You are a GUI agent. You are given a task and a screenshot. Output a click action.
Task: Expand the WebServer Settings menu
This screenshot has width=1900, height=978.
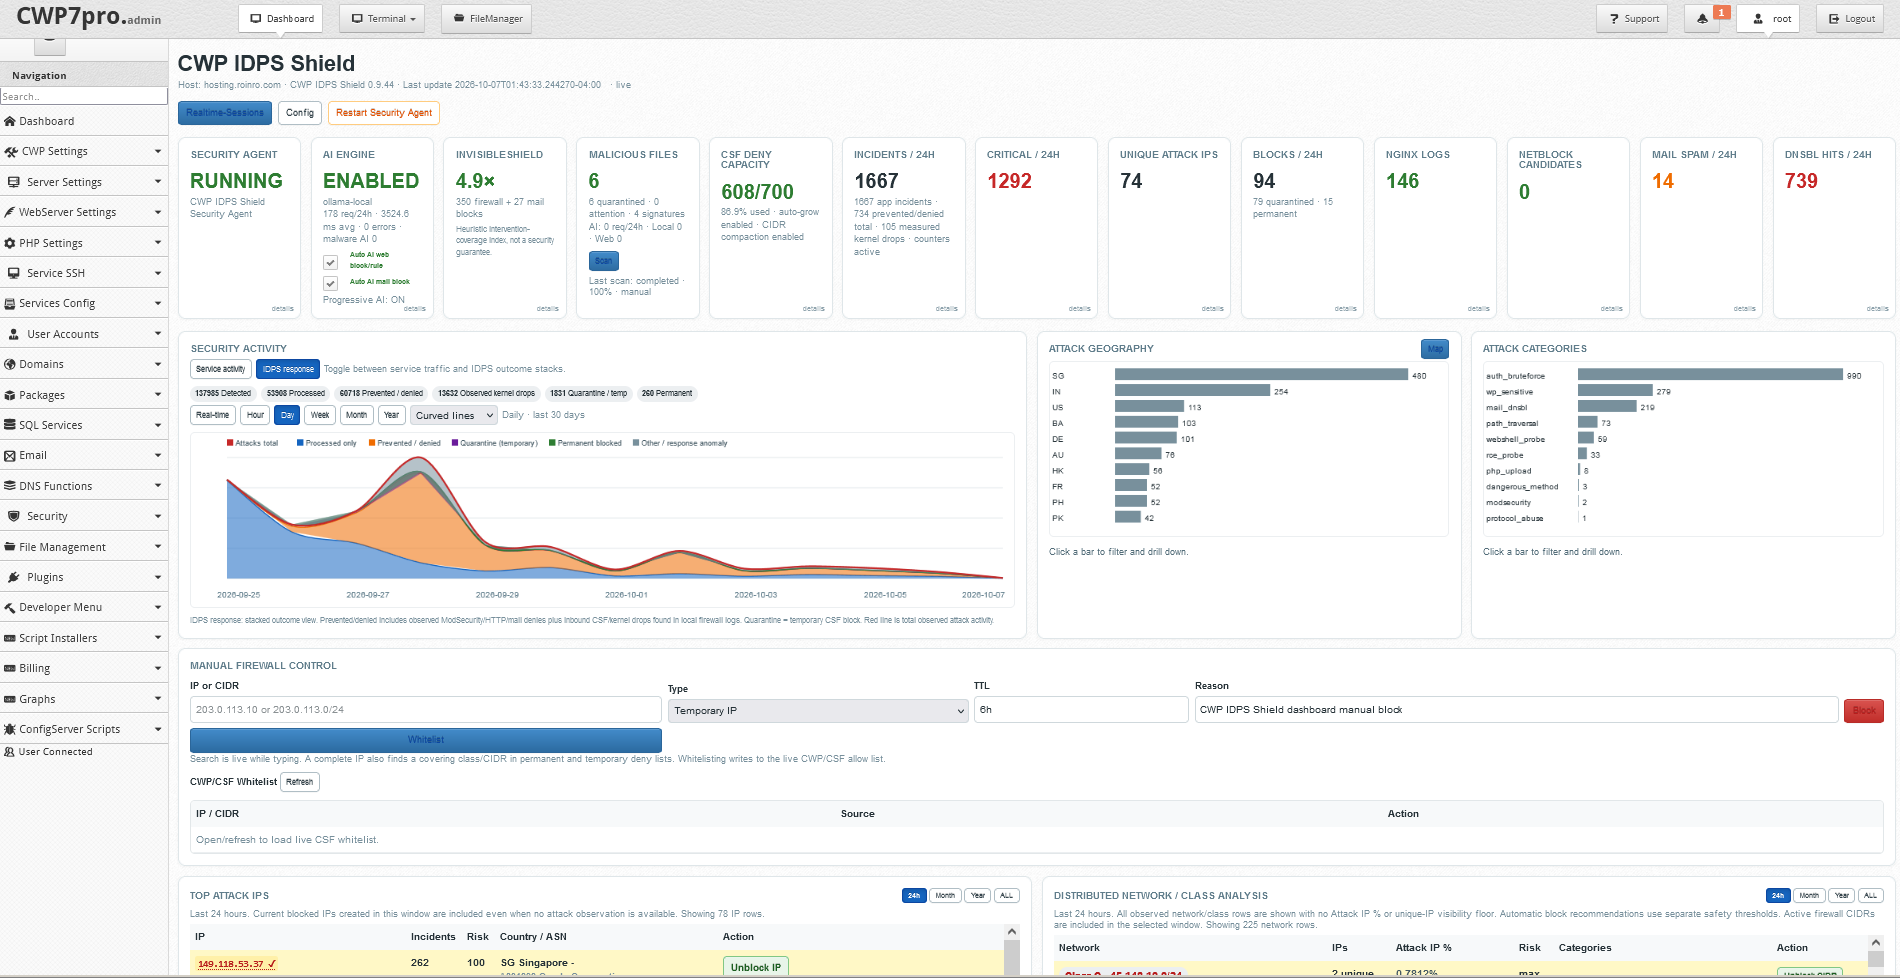pyautogui.click(x=84, y=212)
